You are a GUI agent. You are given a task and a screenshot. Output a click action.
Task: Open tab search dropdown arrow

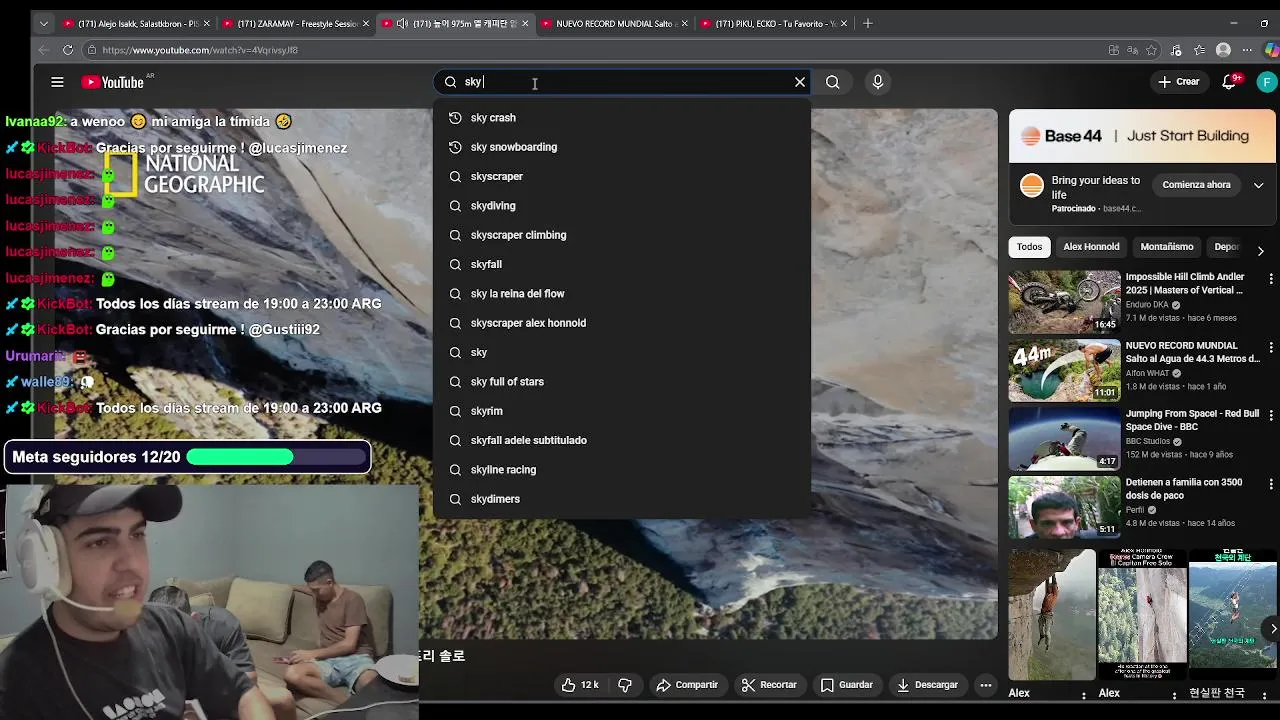point(43,23)
